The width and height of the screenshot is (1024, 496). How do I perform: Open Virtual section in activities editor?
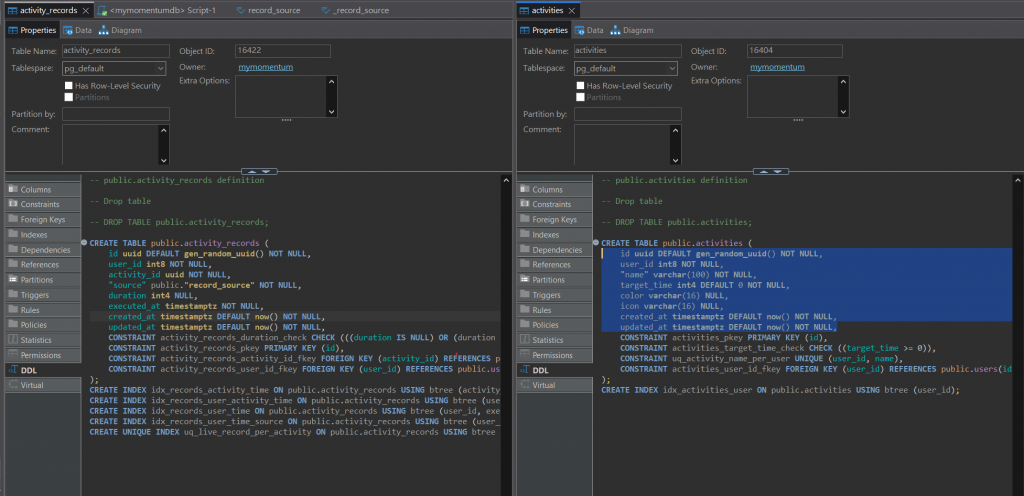(x=554, y=385)
